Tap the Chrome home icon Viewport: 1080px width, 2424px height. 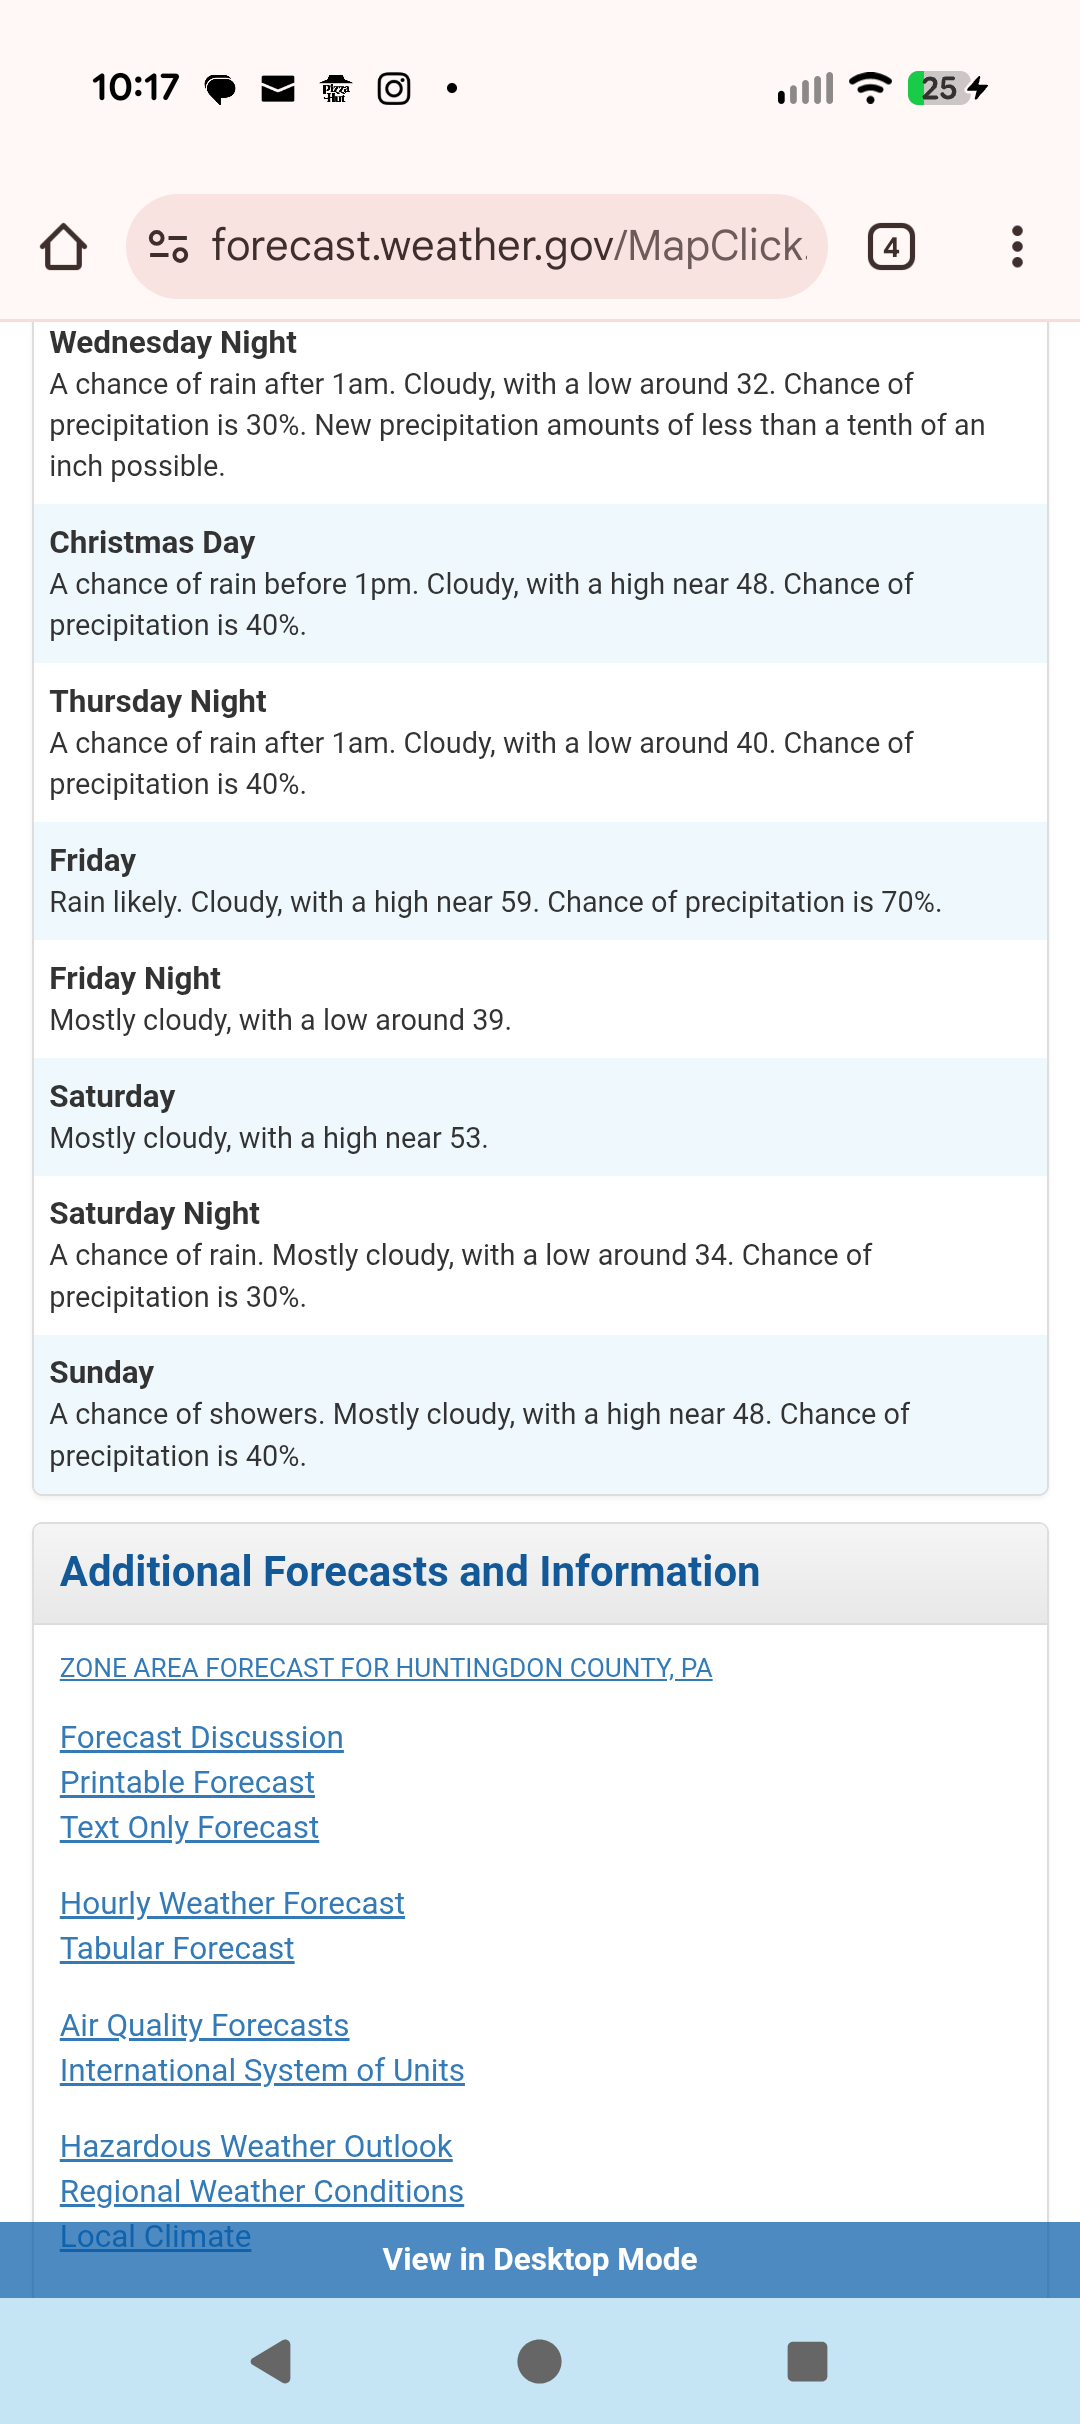[x=63, y=247]
